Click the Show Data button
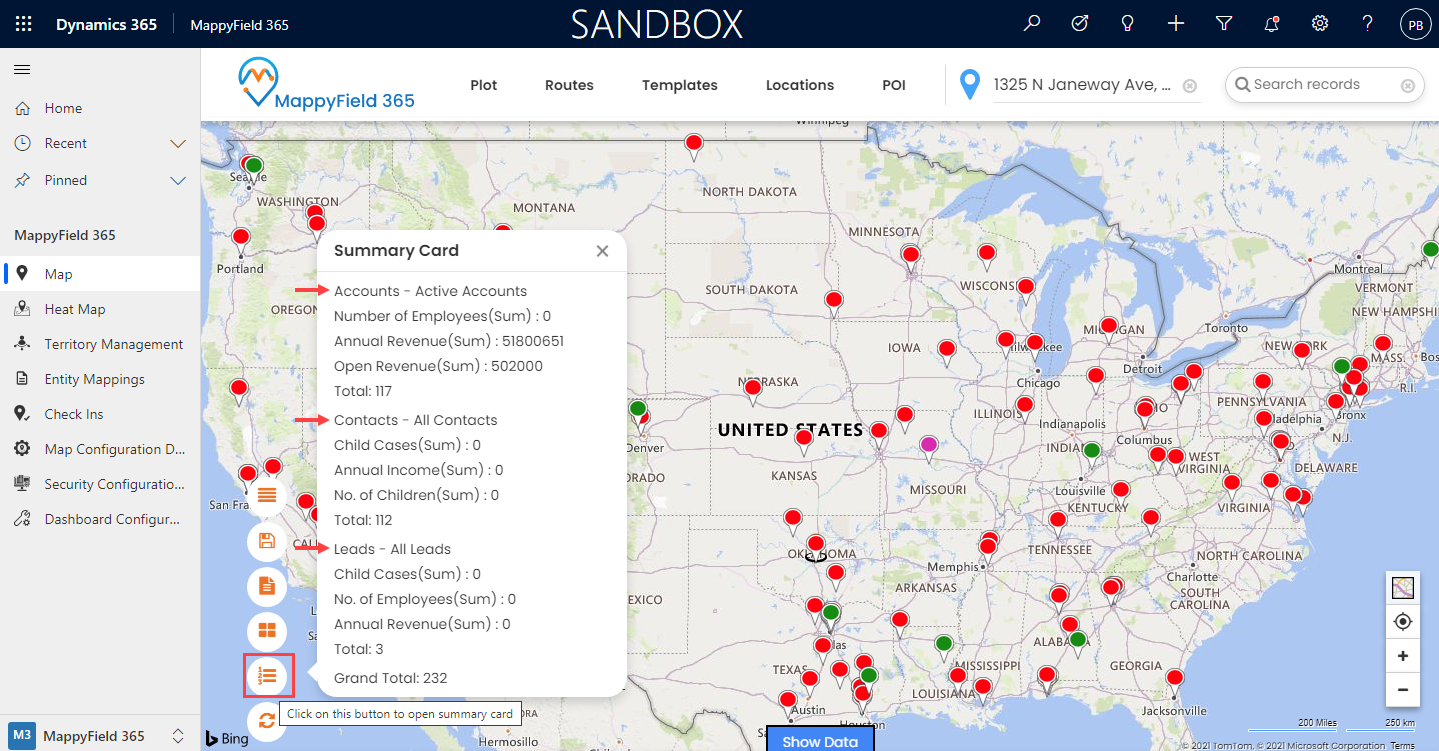1439x751 pixels. [820, 740]
